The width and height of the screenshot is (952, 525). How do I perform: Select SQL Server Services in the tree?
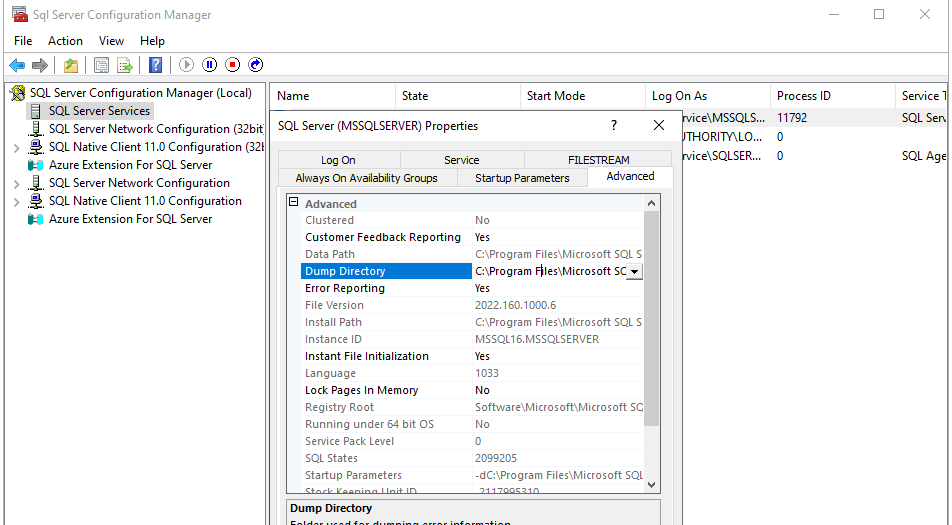click(100, 111)
